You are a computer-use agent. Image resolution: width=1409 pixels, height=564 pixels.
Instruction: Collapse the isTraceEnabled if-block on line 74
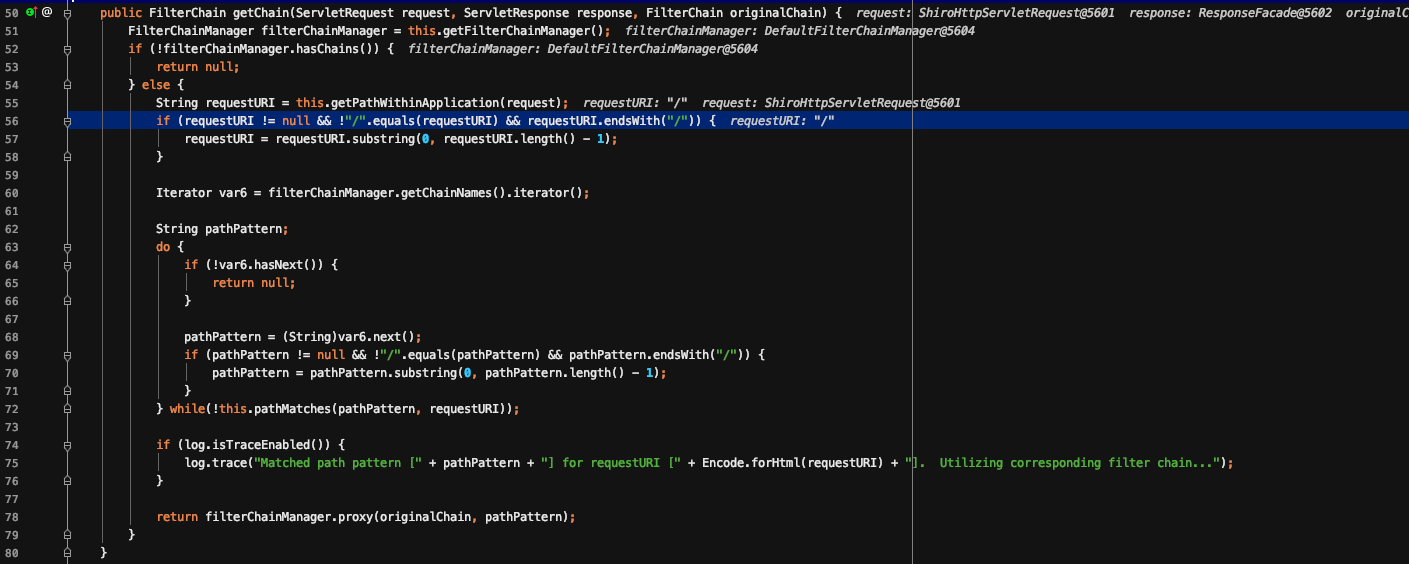(x=67, y=445)
